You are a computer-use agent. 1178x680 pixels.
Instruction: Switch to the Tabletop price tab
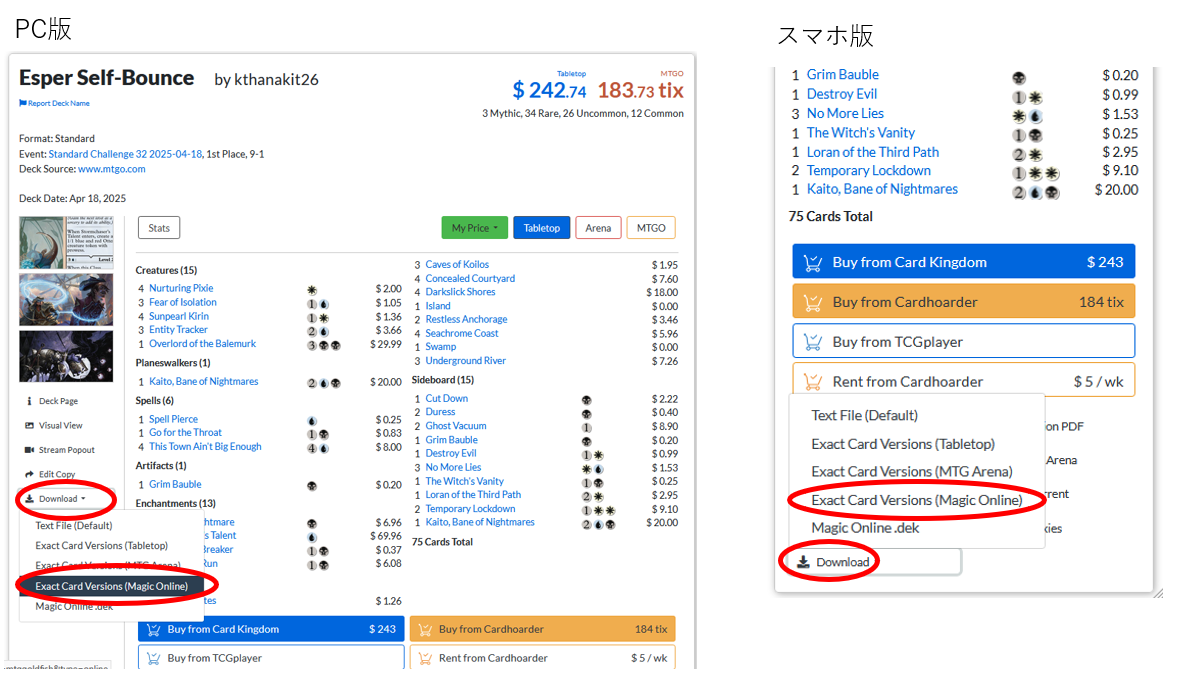click(542, 228)
